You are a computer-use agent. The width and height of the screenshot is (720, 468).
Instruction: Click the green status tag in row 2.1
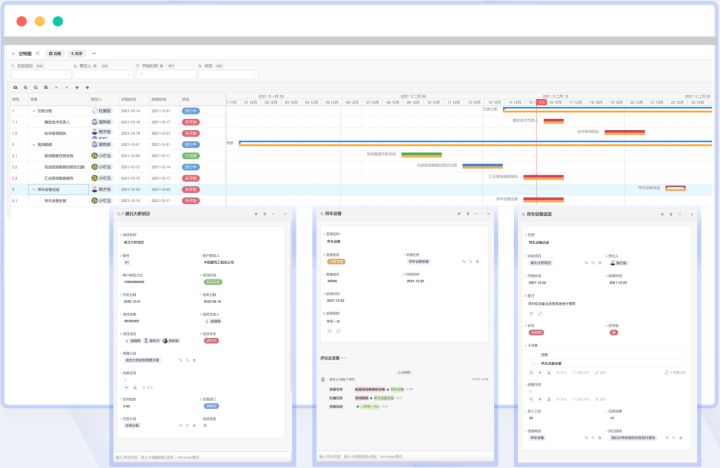190,156
